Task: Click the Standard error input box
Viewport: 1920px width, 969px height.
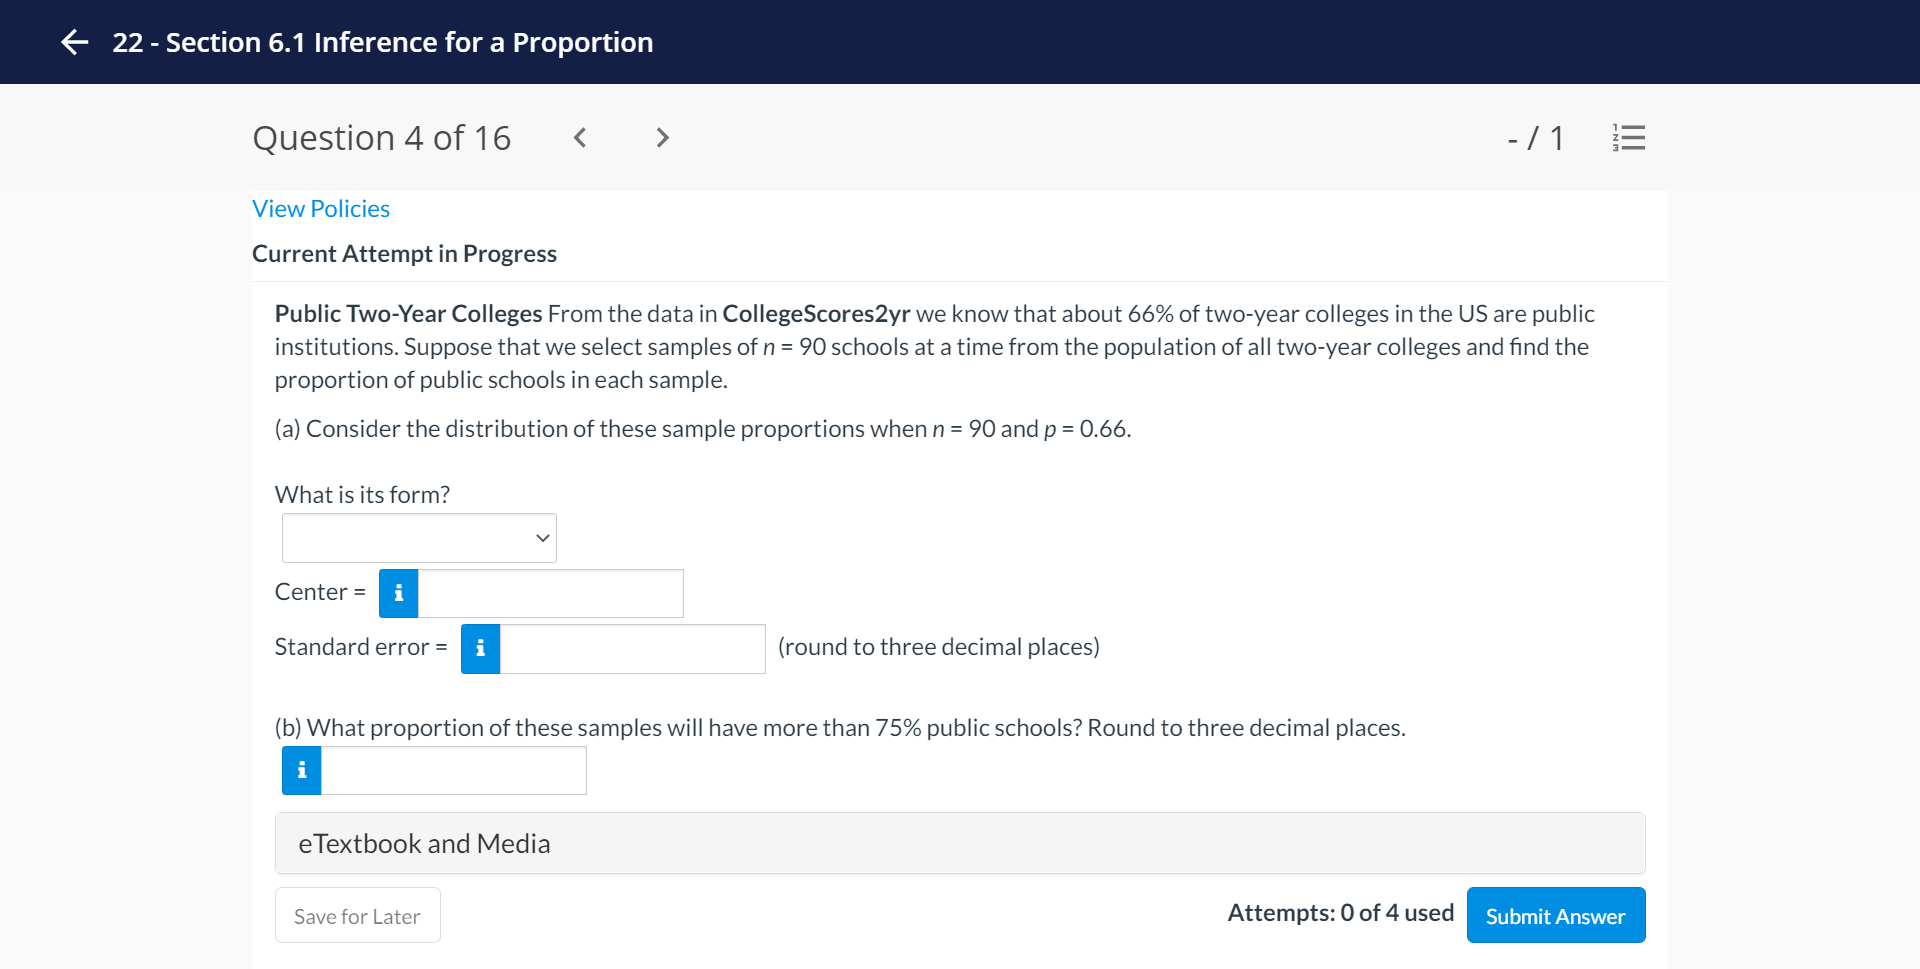Action: (x=632, y=648)
